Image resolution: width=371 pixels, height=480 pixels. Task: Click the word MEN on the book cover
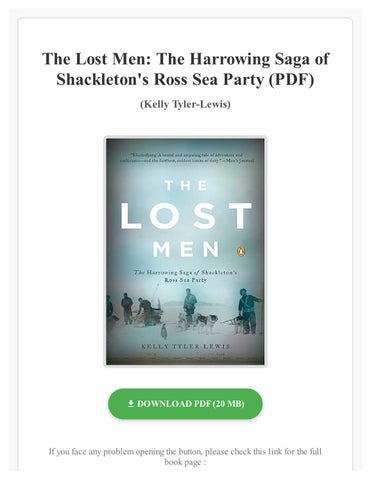[x=186, y=249]
